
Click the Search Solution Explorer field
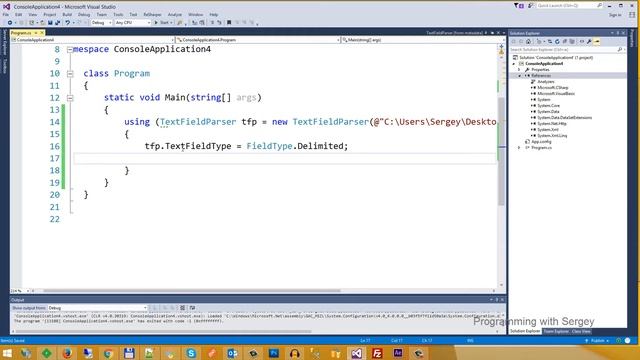[x=567, y=49]
